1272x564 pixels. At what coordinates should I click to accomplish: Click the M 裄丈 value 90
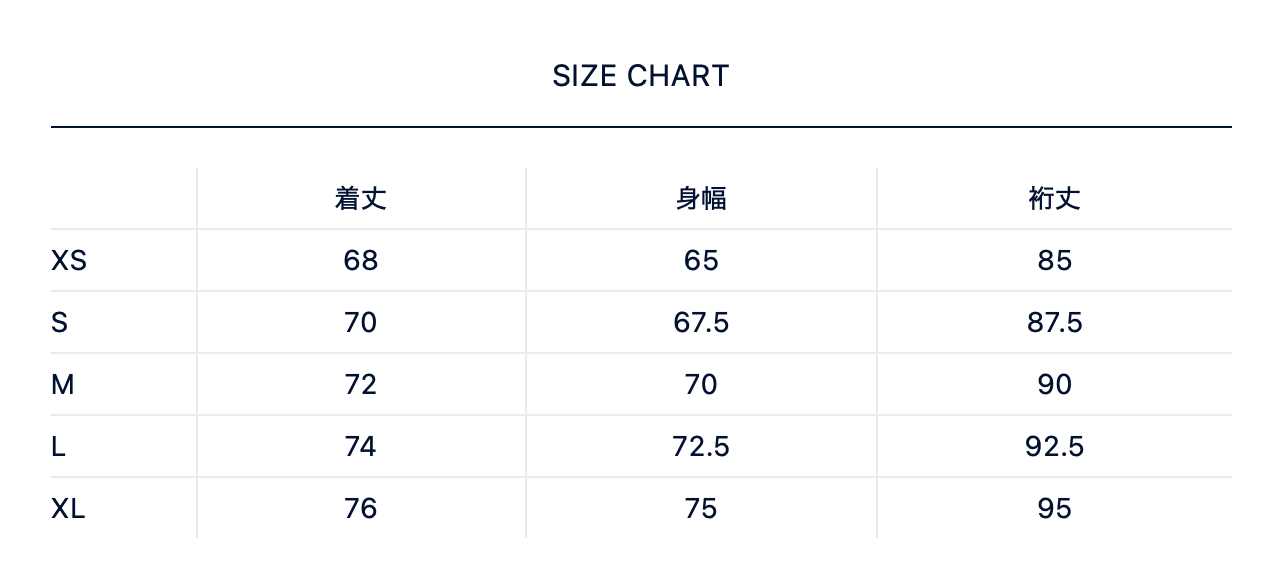(x=1054, y=385)
